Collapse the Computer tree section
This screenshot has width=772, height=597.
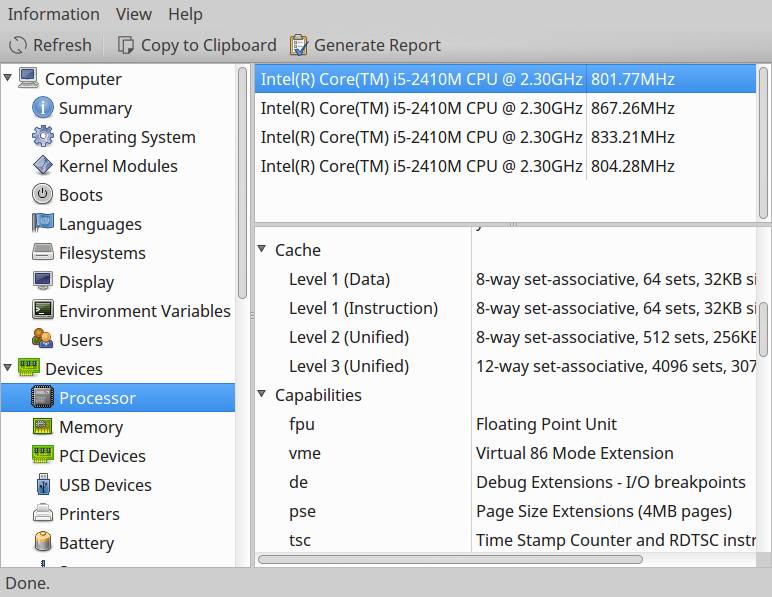(7, 78)
